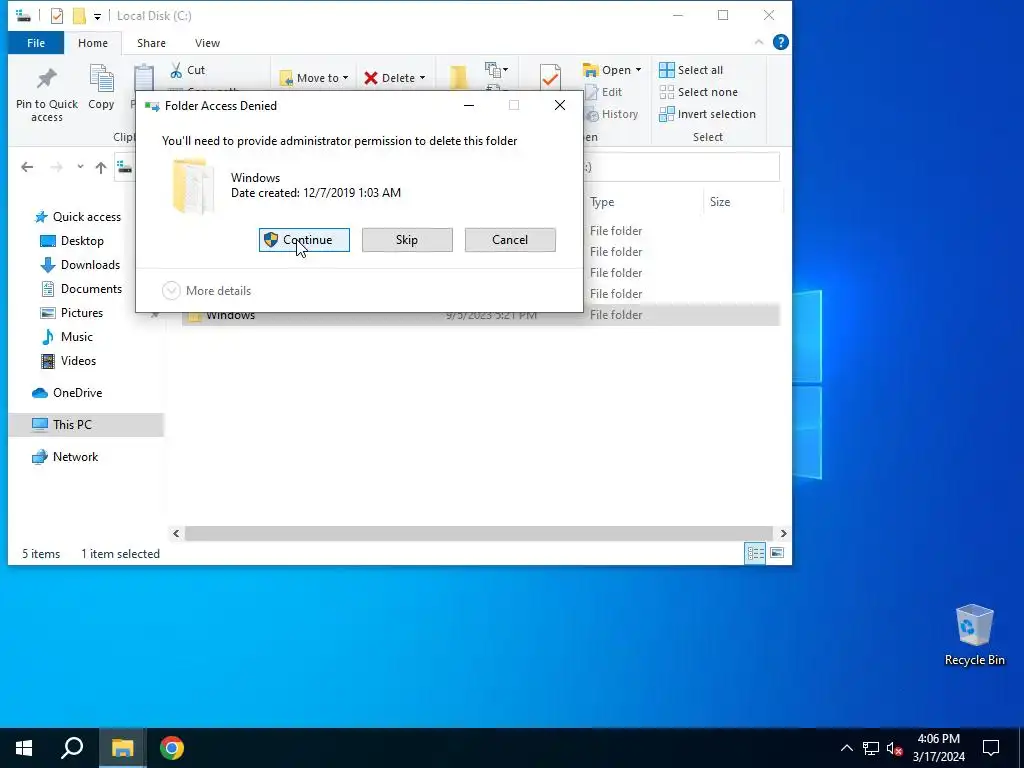Click quick access toolbar New folder icon

pos(79,15)
